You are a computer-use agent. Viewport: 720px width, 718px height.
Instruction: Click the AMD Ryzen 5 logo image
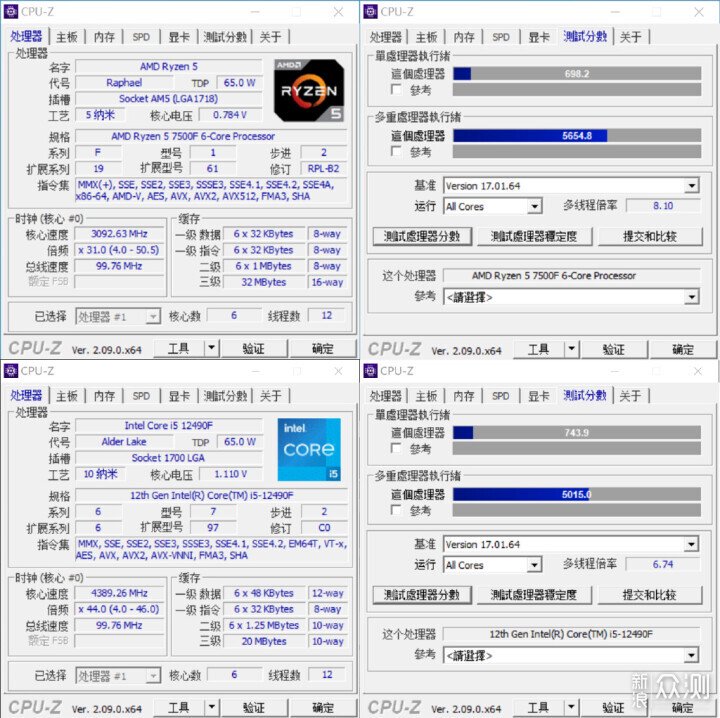[x=309, y=90]
